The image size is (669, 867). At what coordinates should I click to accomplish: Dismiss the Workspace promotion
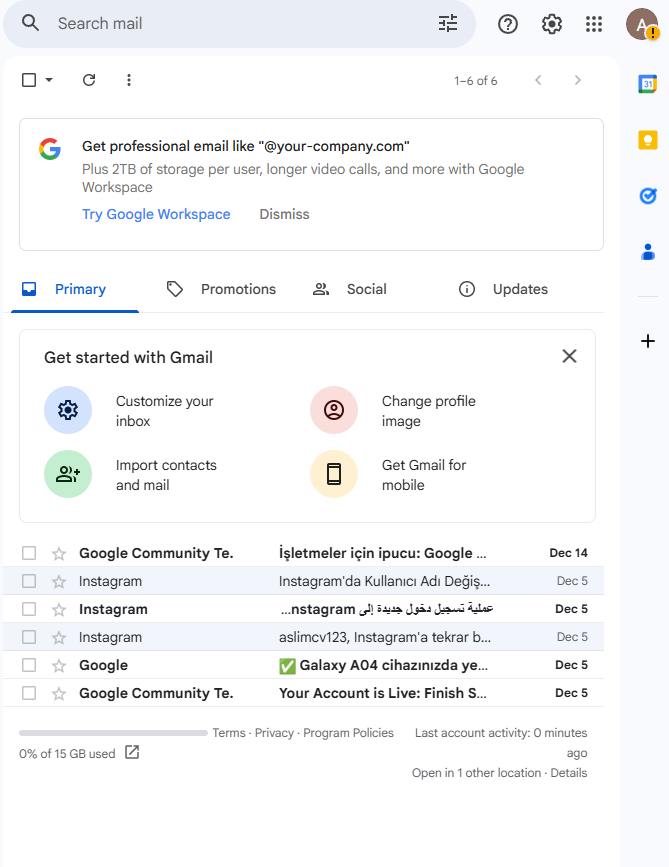(x=284, y=214)
